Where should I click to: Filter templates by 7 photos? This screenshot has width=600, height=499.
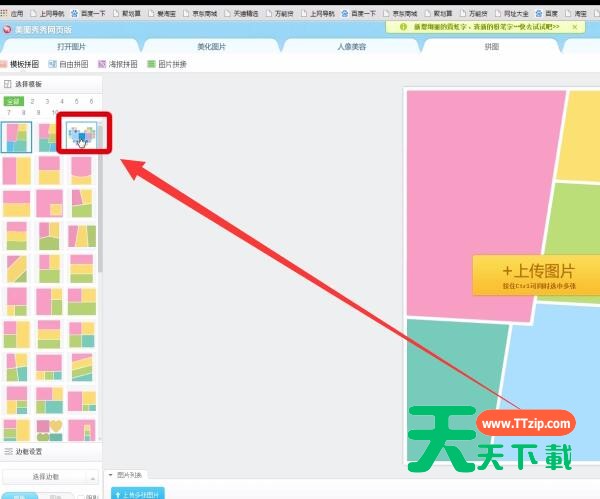coord(9,112)
